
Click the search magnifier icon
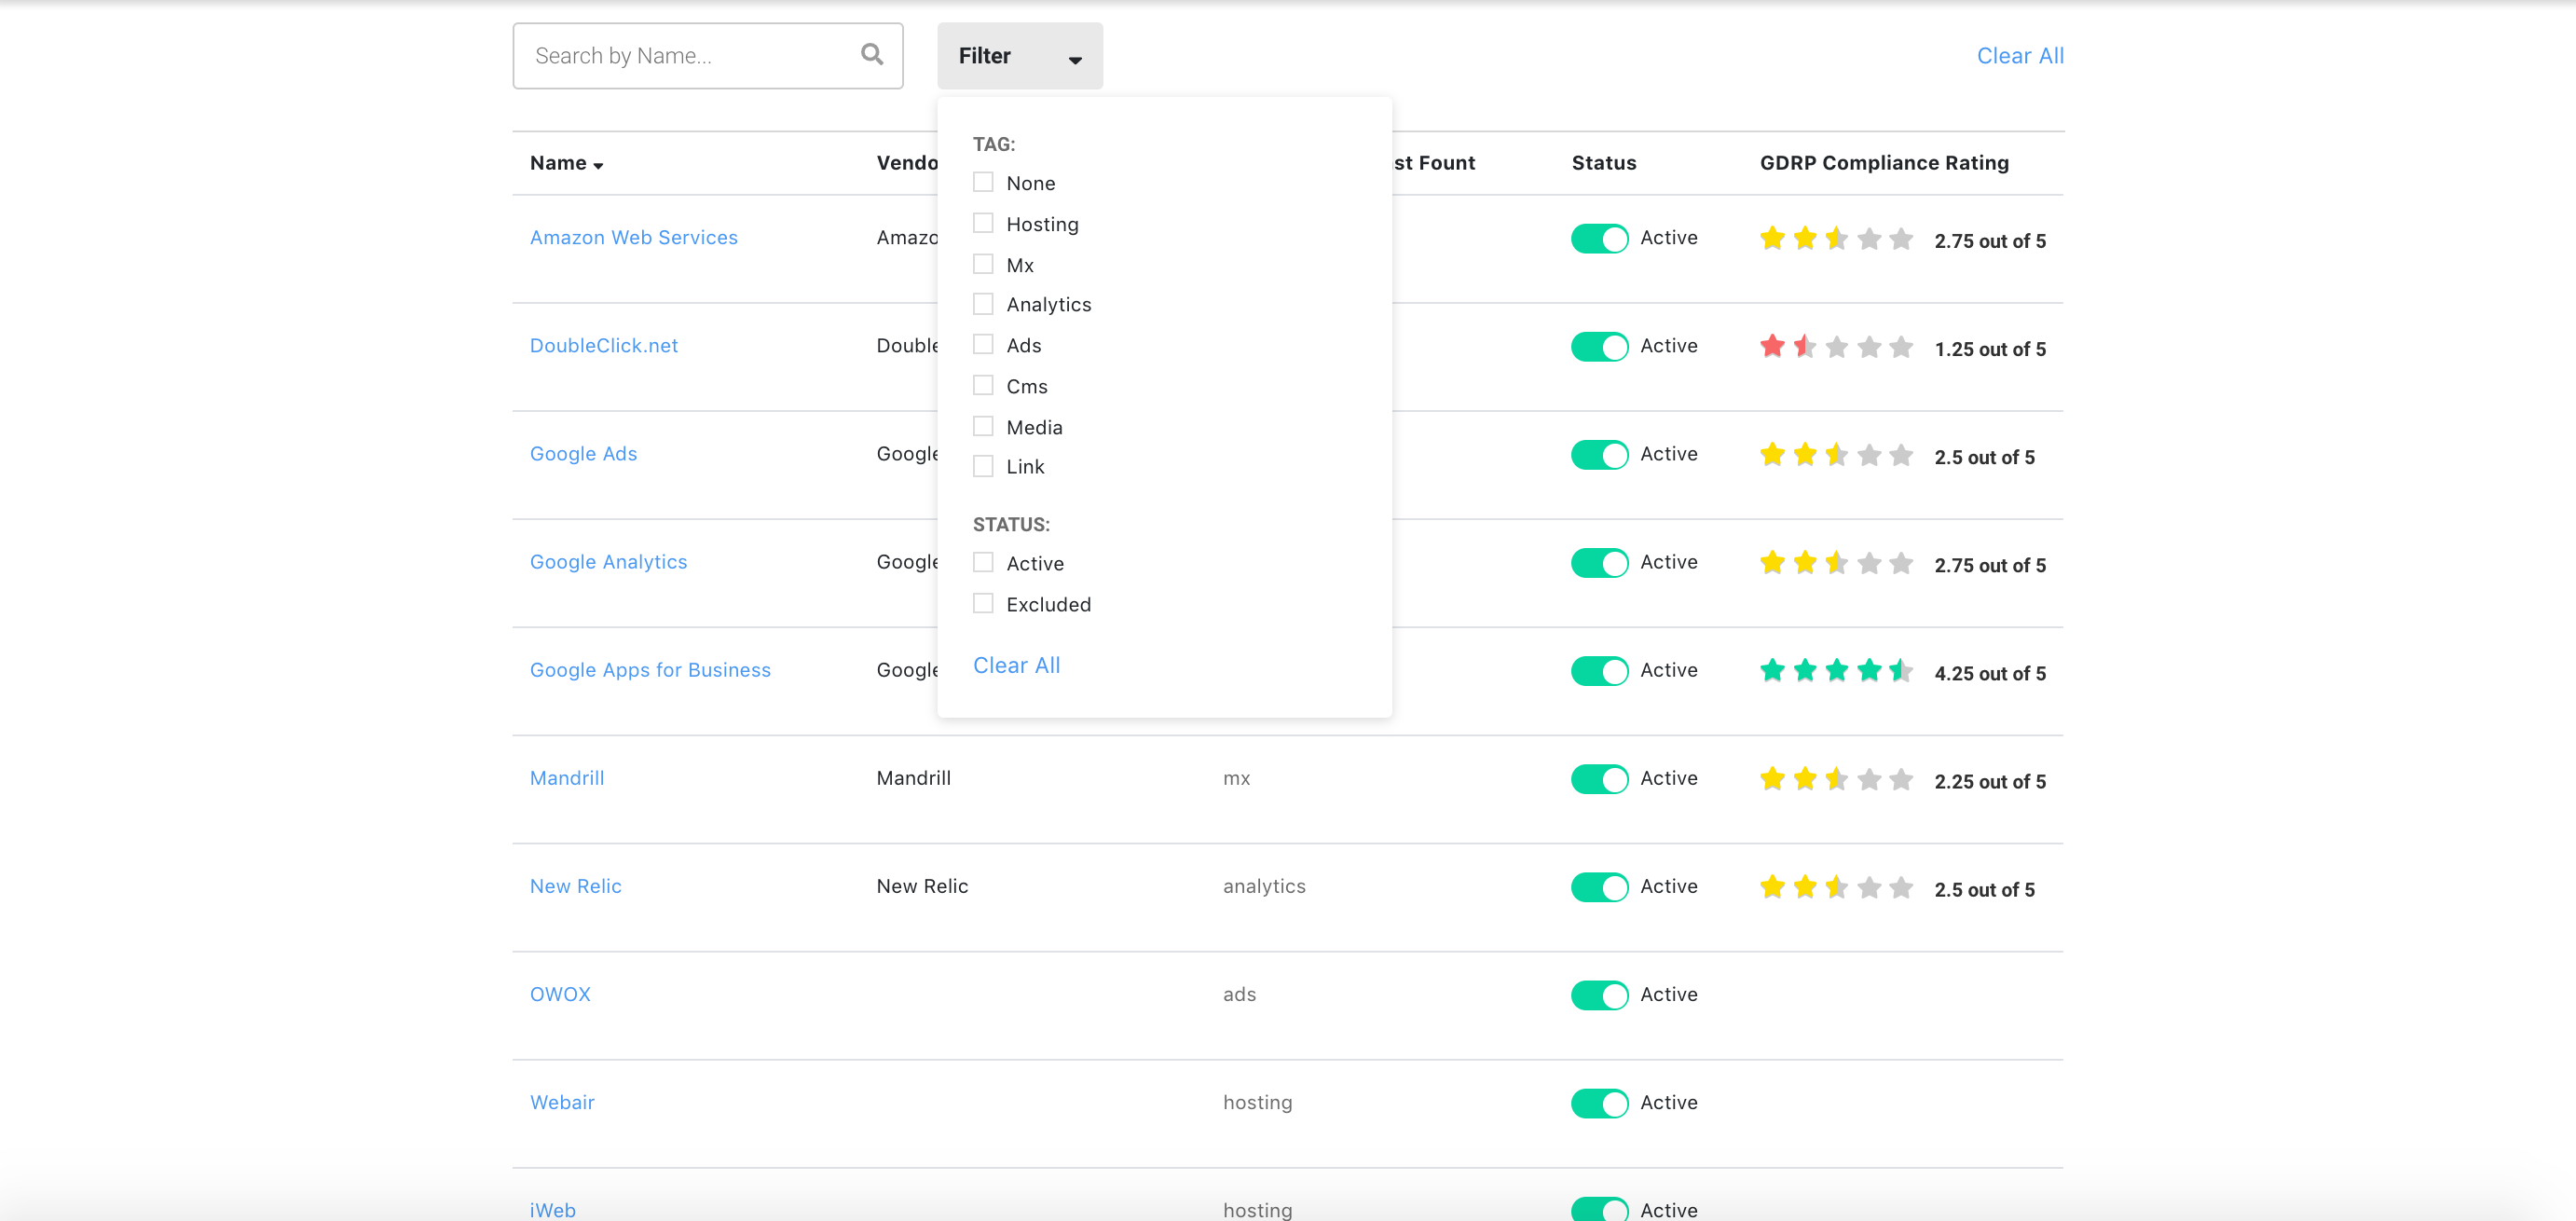click(x=871, y=55)
